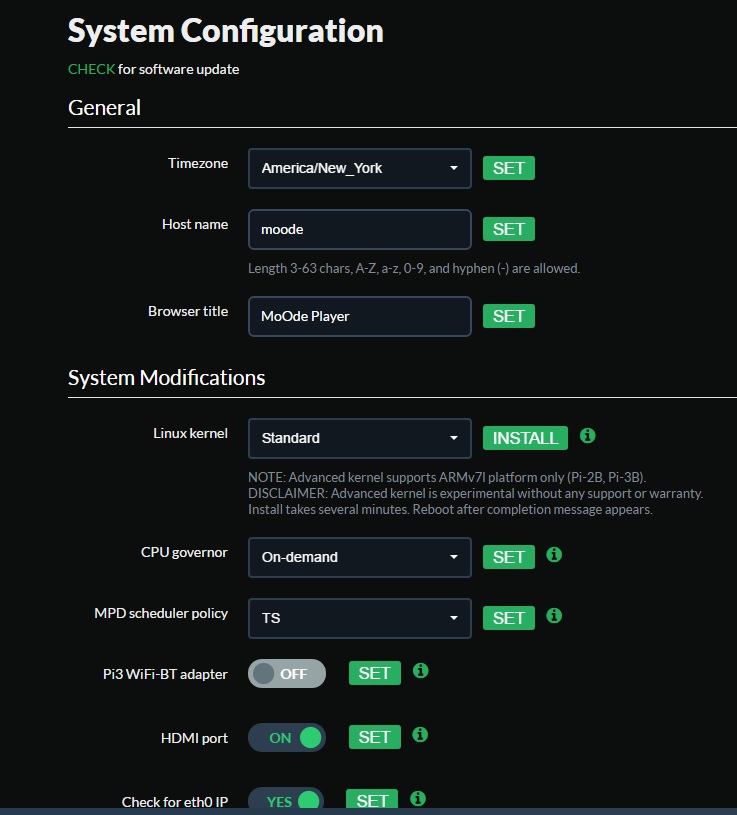Screen dimensions: 737x815
Task: Click CHECK for software update link
Action: pyautogui.click(x=91, y=69)
